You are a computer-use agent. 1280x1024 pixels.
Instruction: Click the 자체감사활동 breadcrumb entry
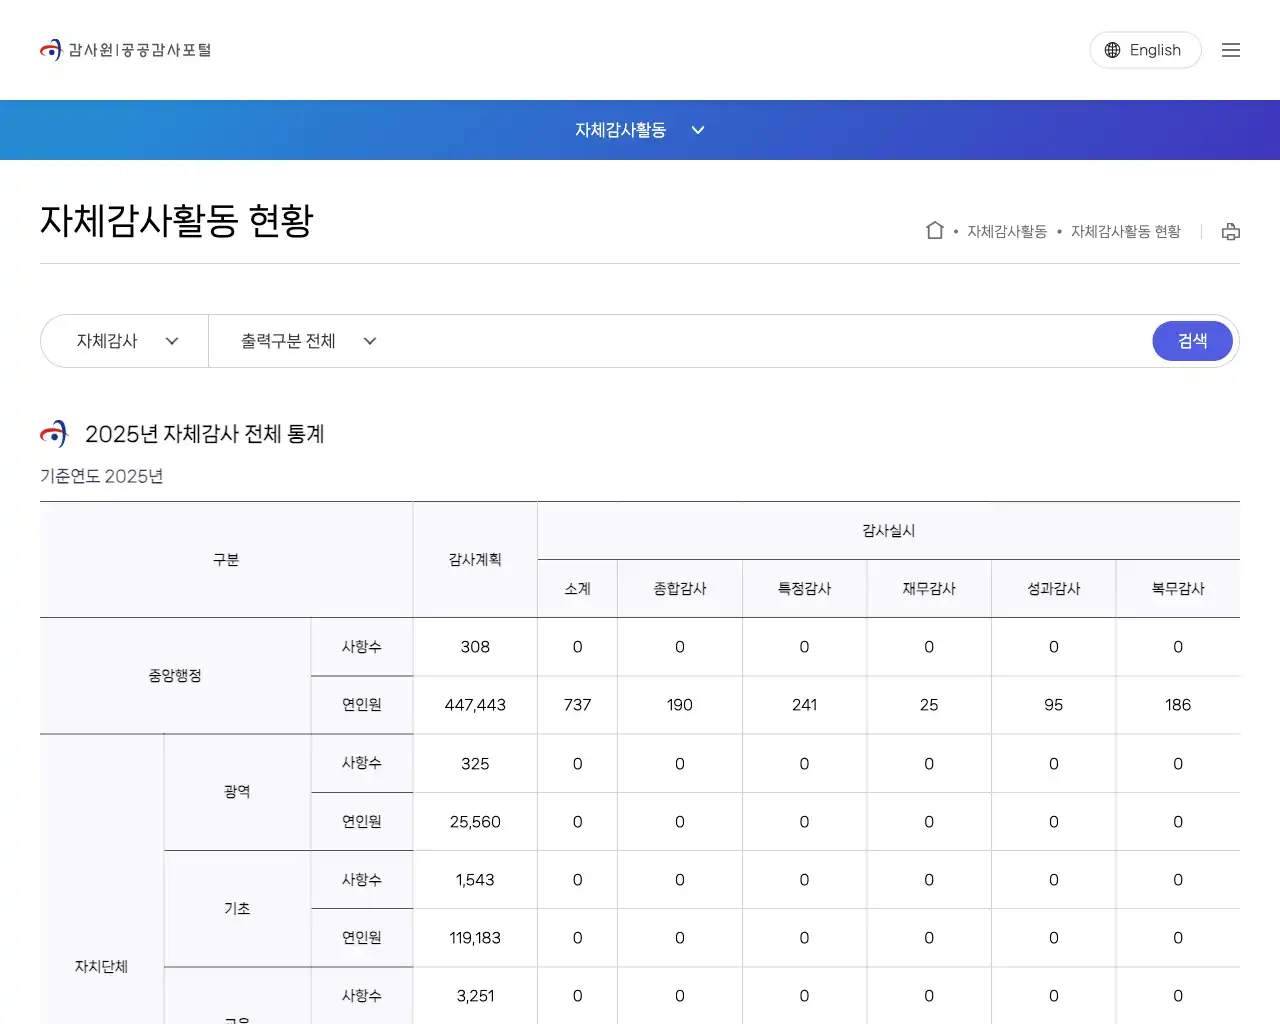(1006, 230)
